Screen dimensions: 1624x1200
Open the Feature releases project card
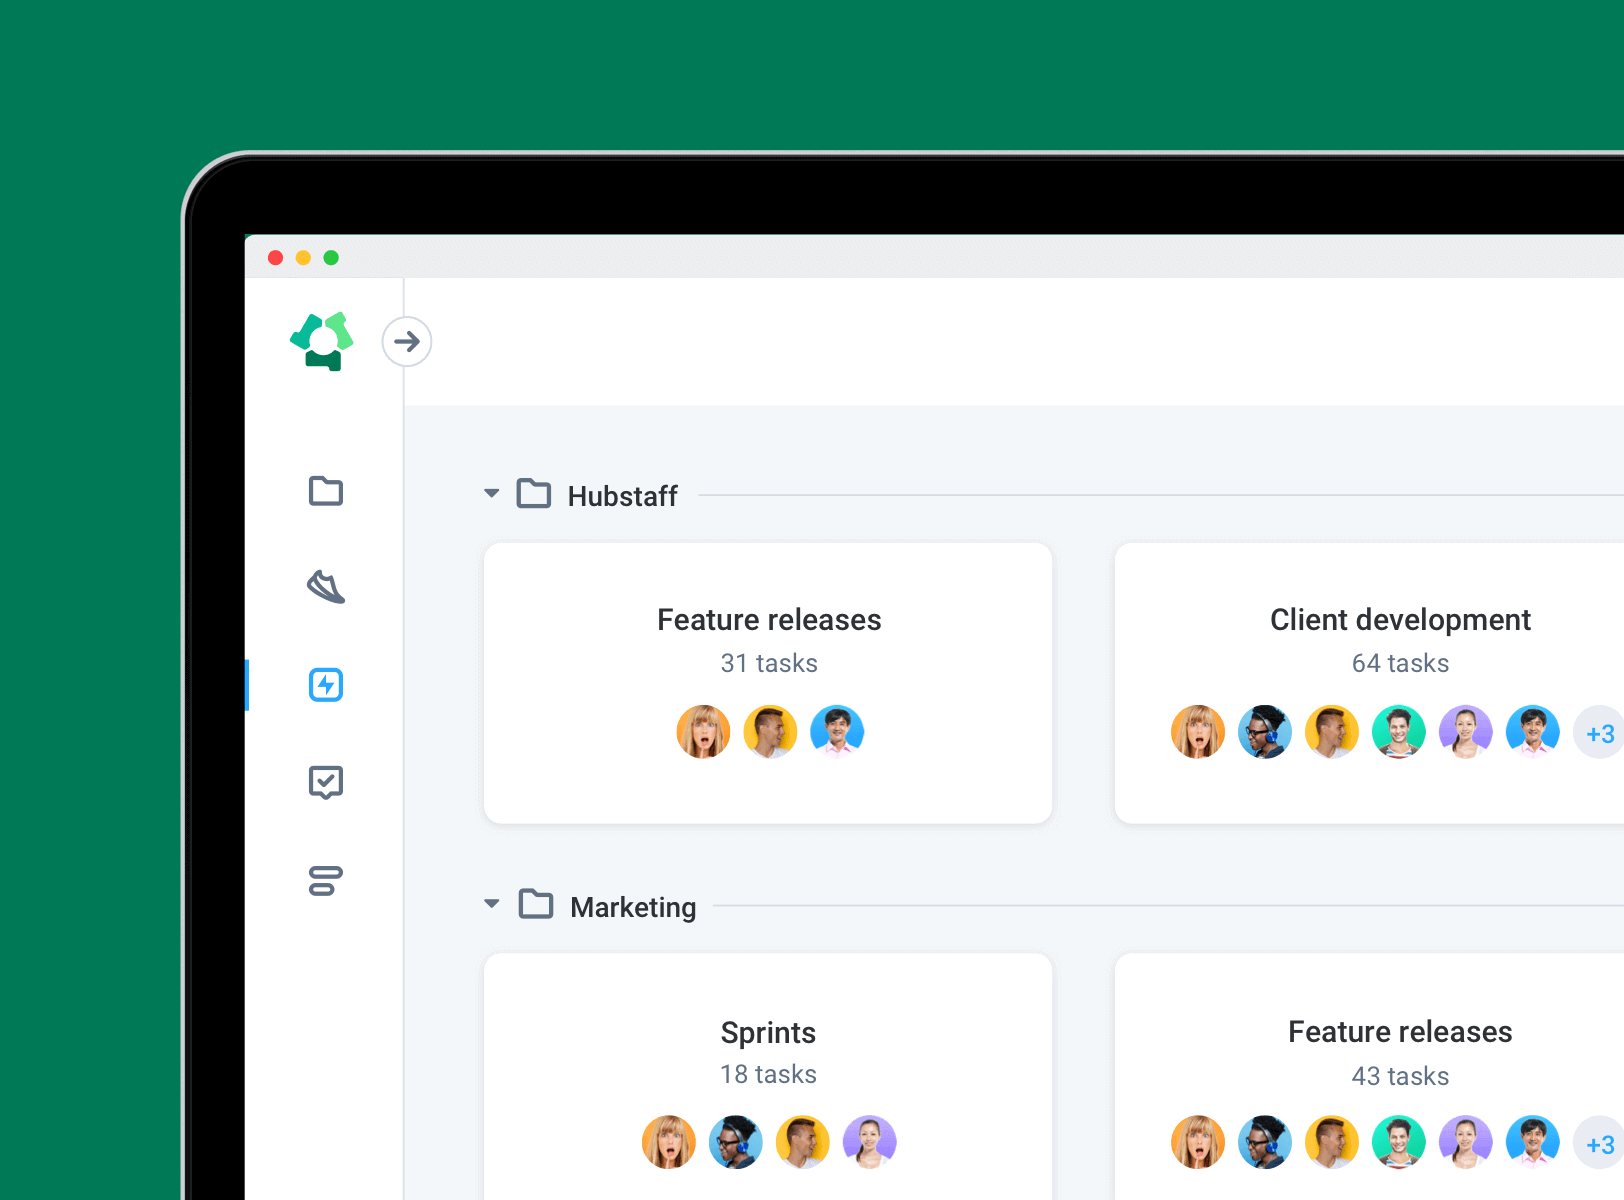(768, 620)
